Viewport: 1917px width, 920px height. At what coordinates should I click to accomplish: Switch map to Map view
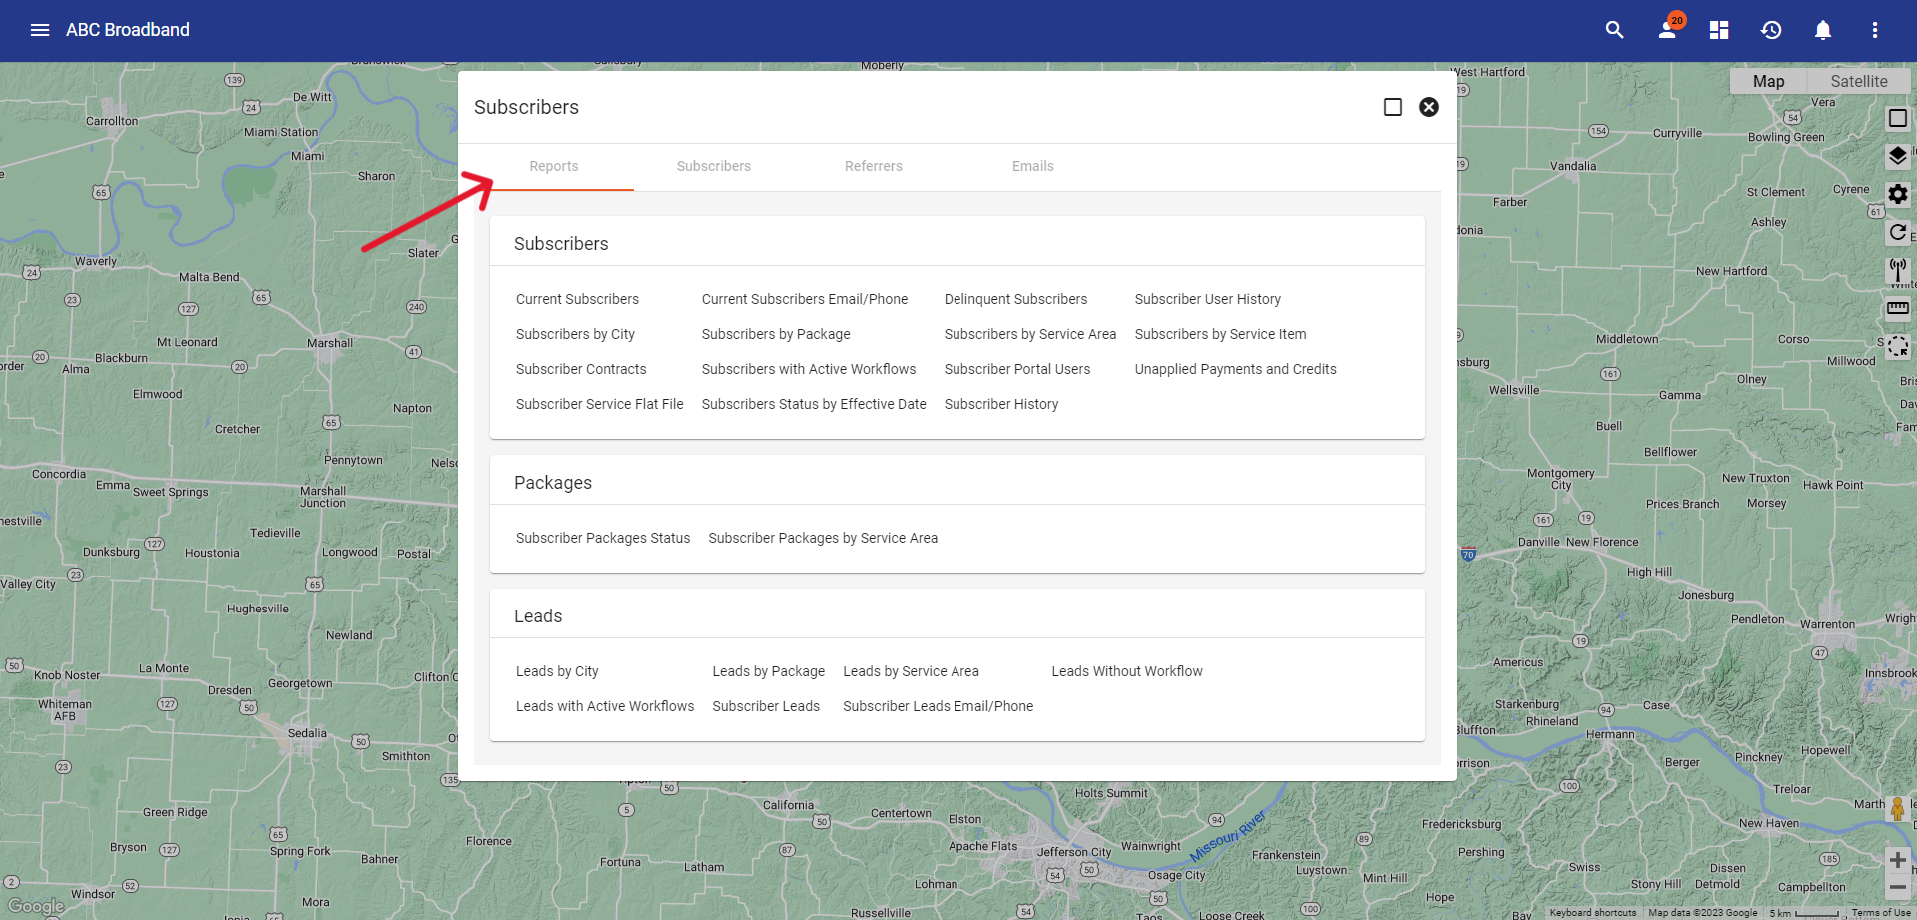[1768, 81]
